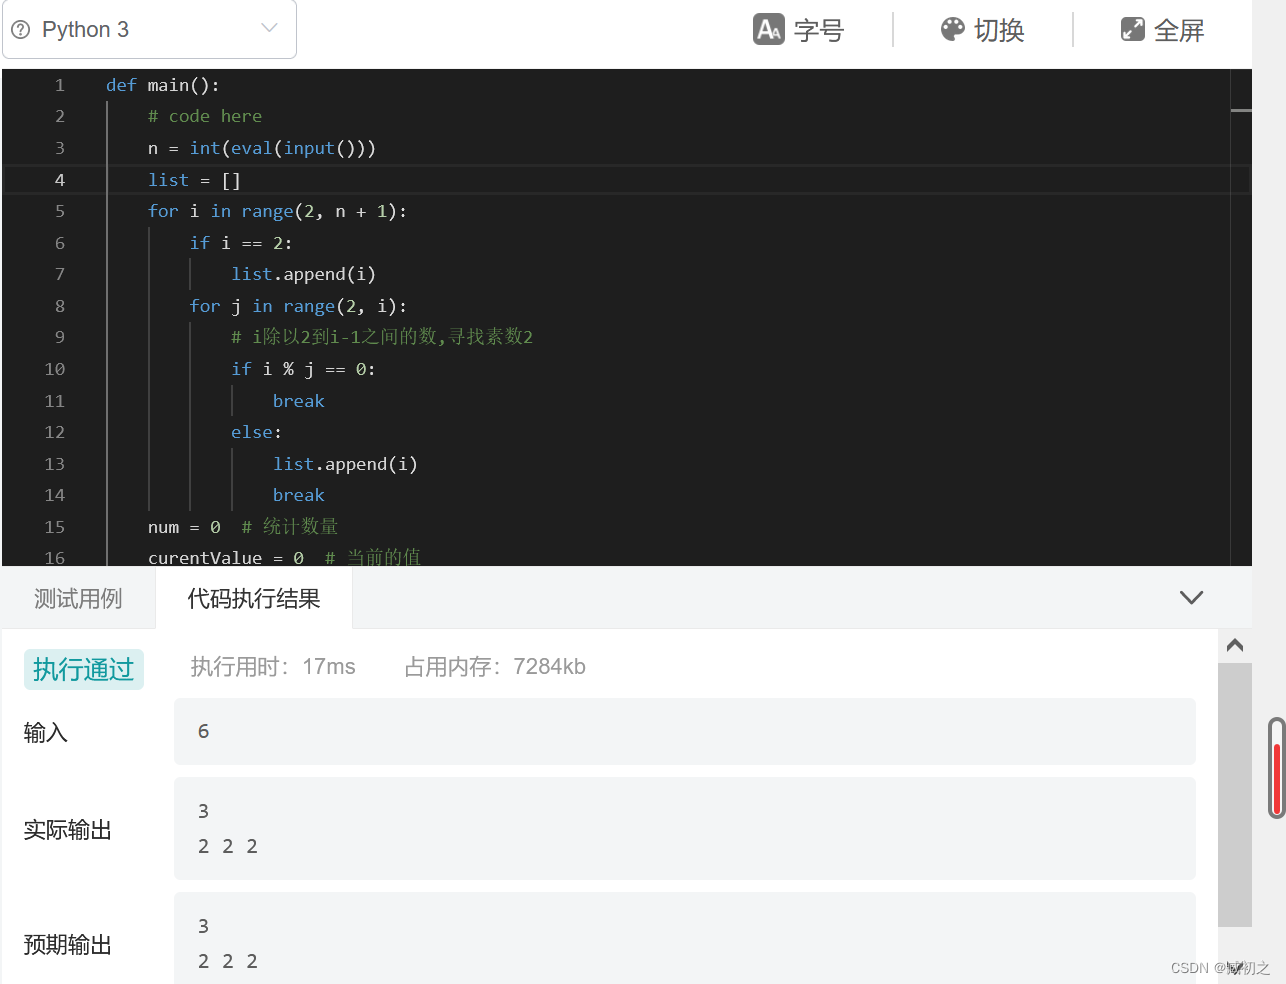This screenshot has height=984, width=1286.
Task: Click the 执行通过 status badge
Action: [84, 669]
